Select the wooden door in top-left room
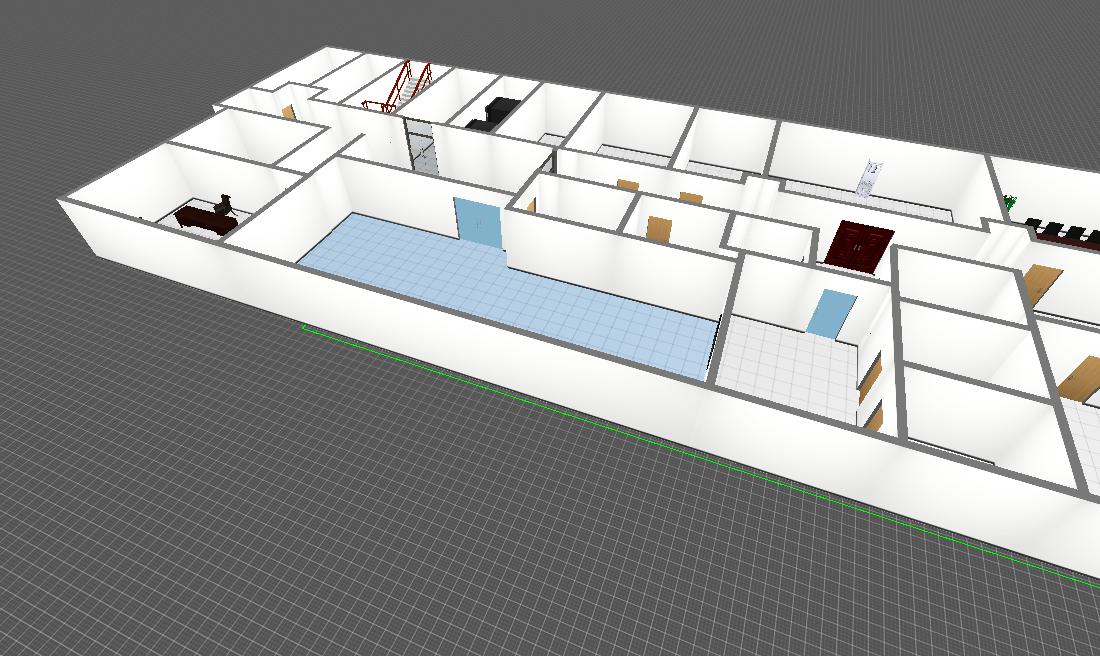 (288, 112)
